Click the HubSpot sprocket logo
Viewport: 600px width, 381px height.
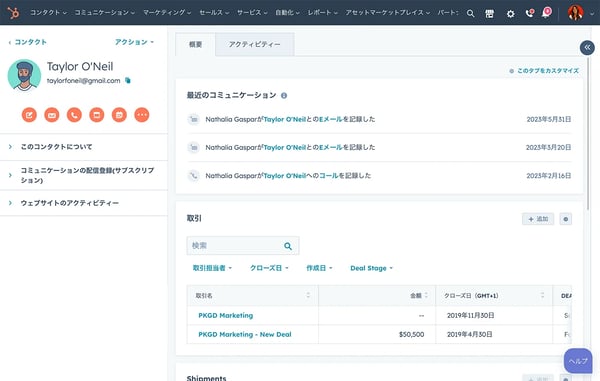click(x=13, y=13)
